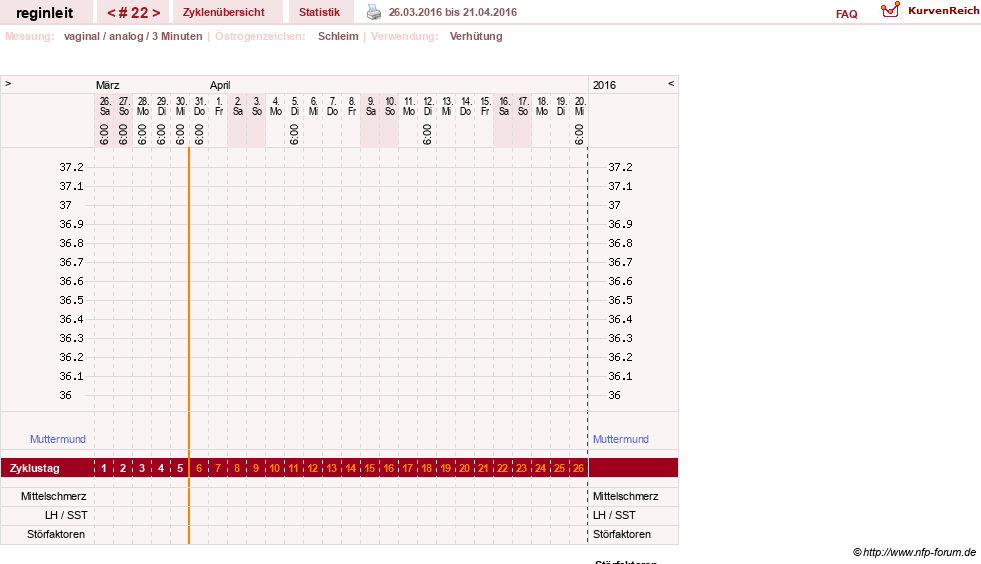Click date column 26. Sa
Screen dimensions: 981x564
point(104,106)
